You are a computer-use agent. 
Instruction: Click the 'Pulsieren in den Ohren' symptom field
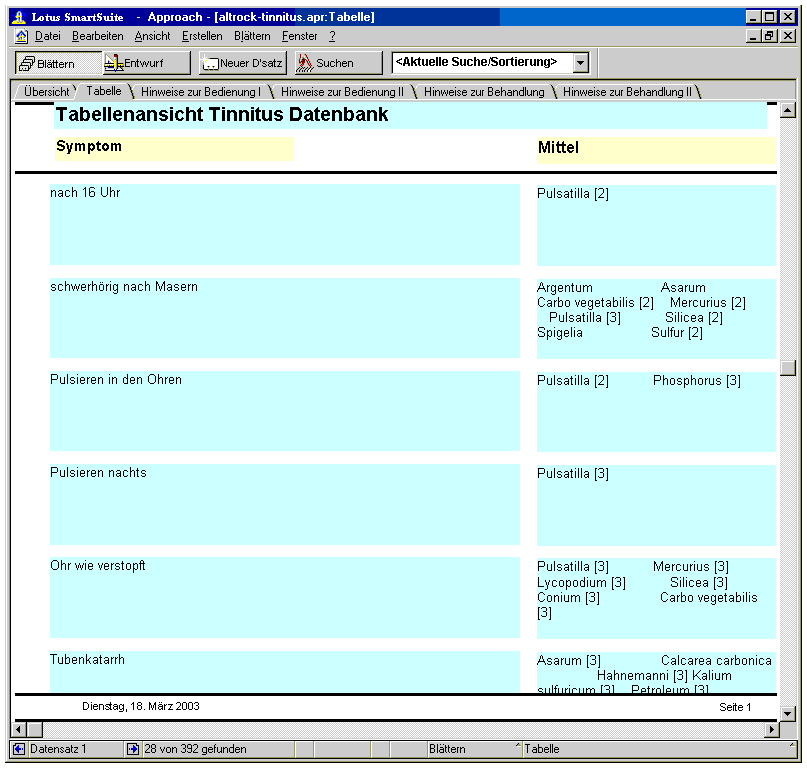(285, 411)
